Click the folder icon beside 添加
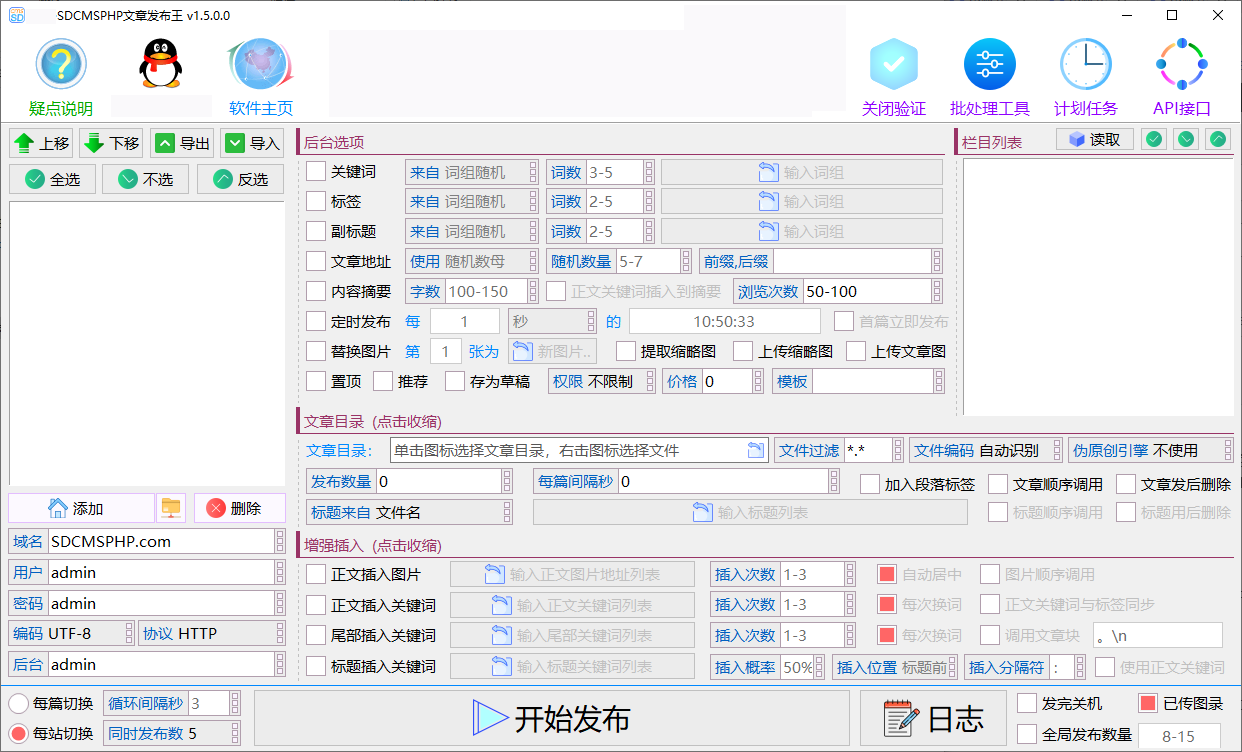Image resolution: width=1242 pixels, height=752 pixels. click(x=171, y=508)
